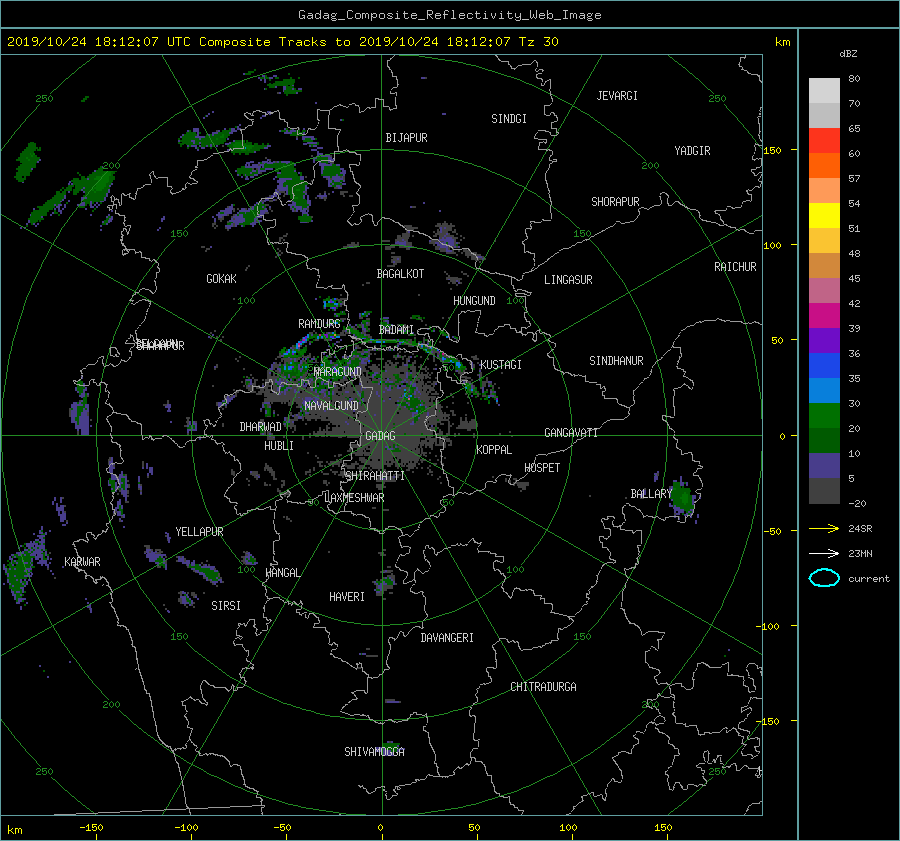900x841 pixels.
Task: Click the HAVERI city label
Action: (x=347, y=597)
